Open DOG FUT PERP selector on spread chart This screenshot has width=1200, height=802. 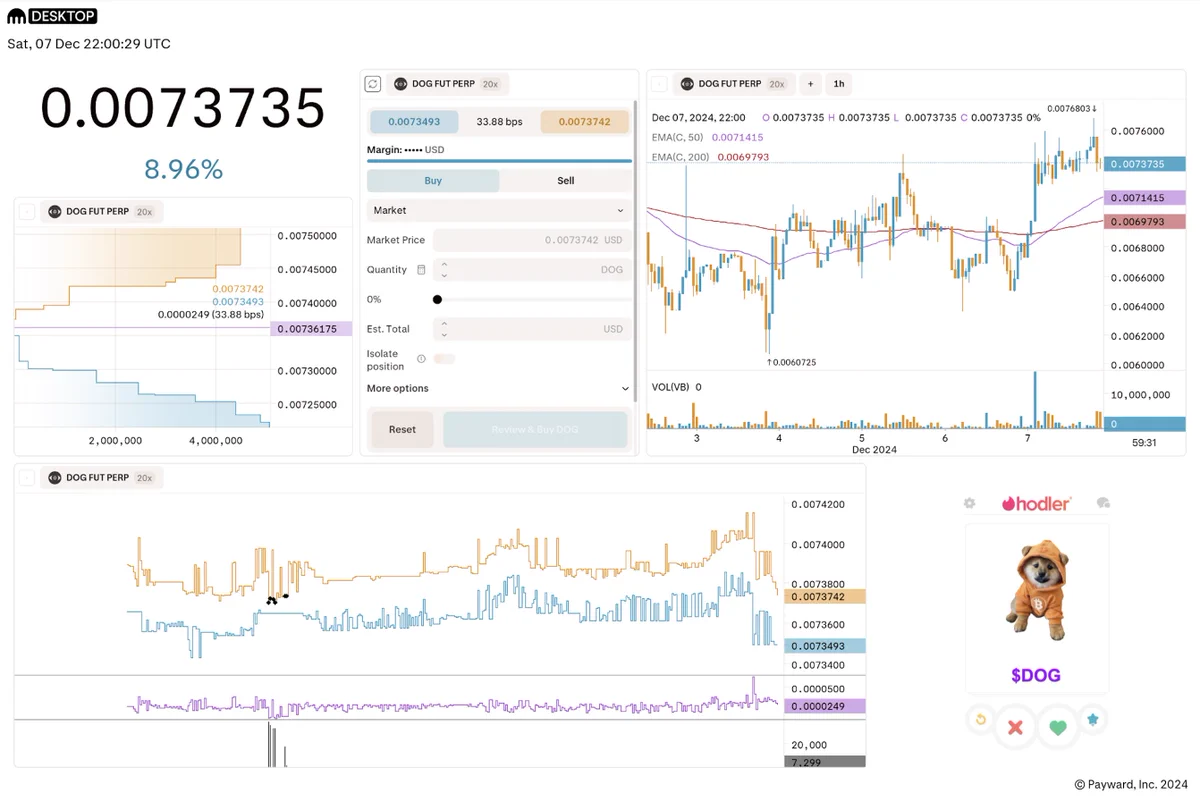tap(102, 478)
